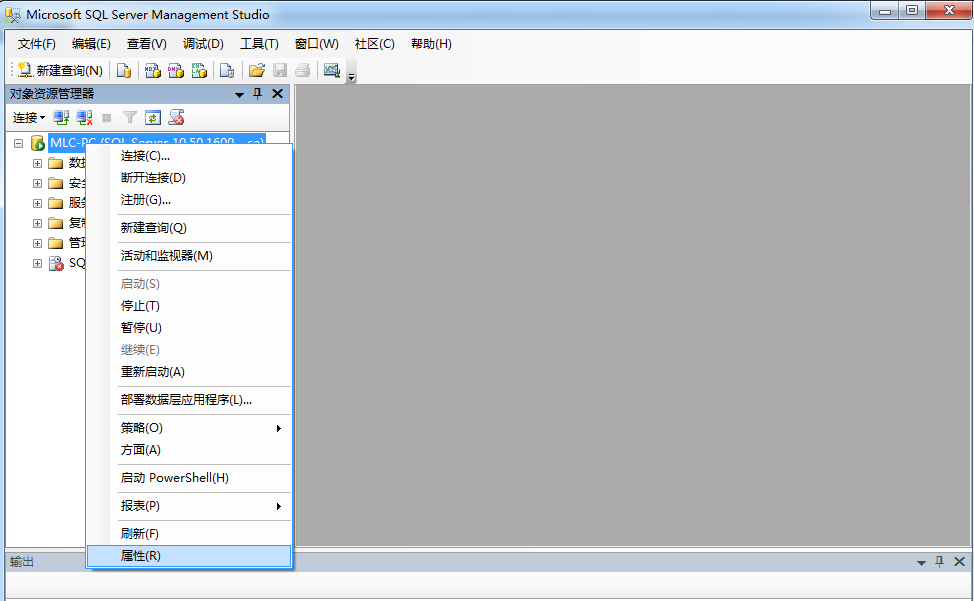Viewport: 974px width, 601px height.
Task: Click the open file folder icon
Action: [257, 70]
